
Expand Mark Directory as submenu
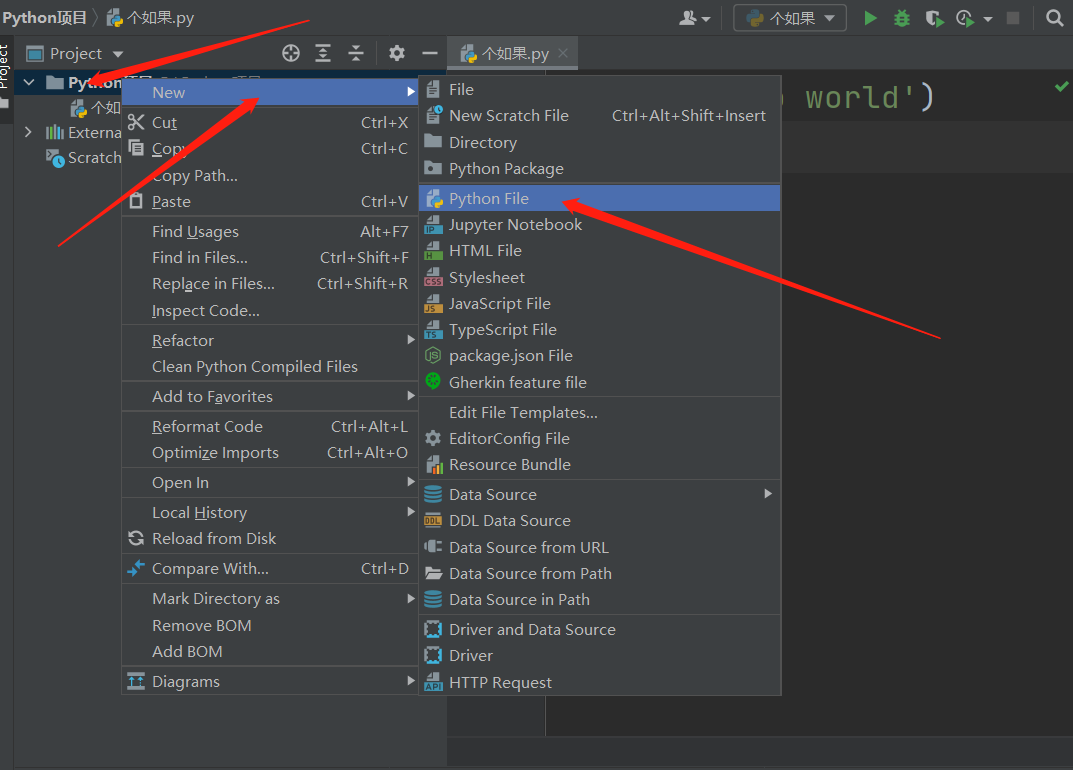coord(270,600)
